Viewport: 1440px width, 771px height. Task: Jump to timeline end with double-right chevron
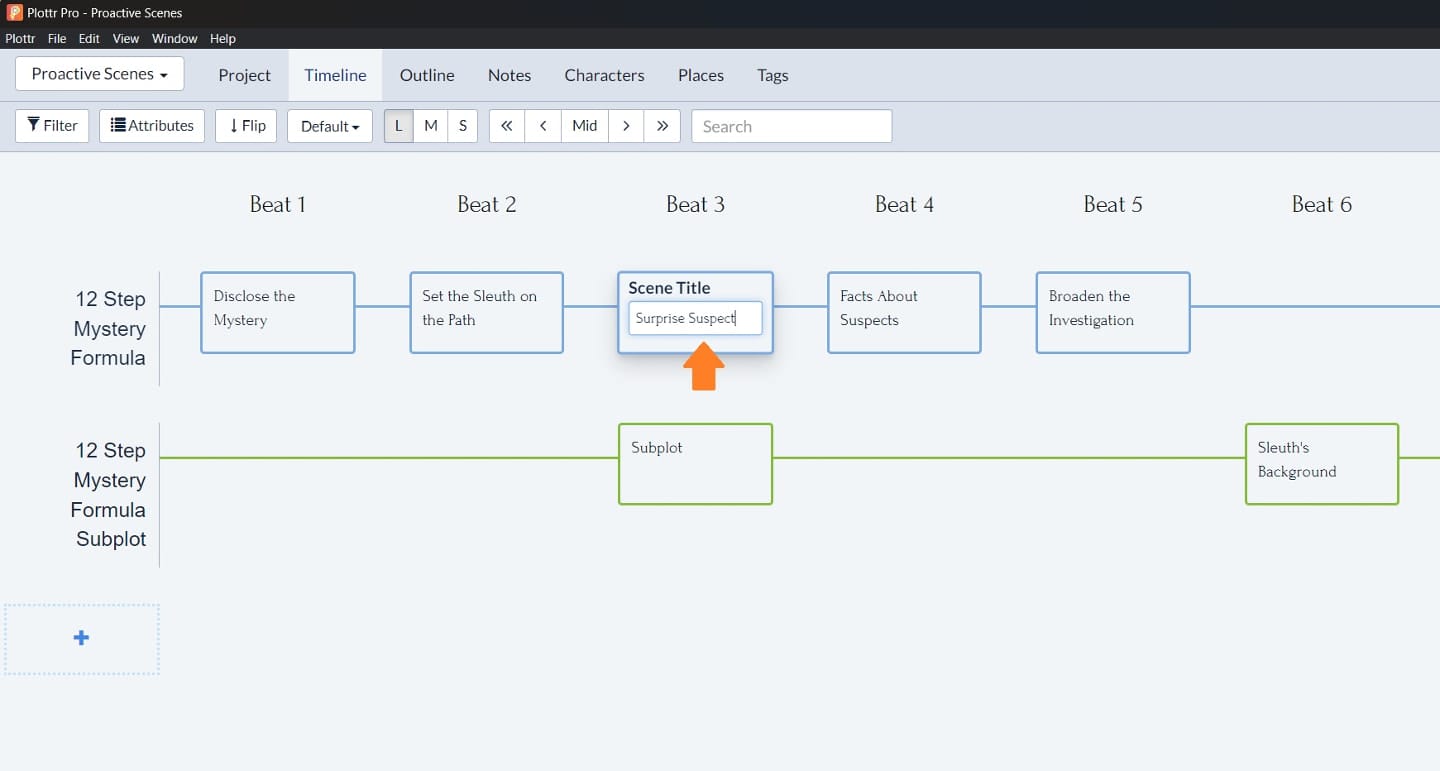pyautogui.click(x=662, y=126)
